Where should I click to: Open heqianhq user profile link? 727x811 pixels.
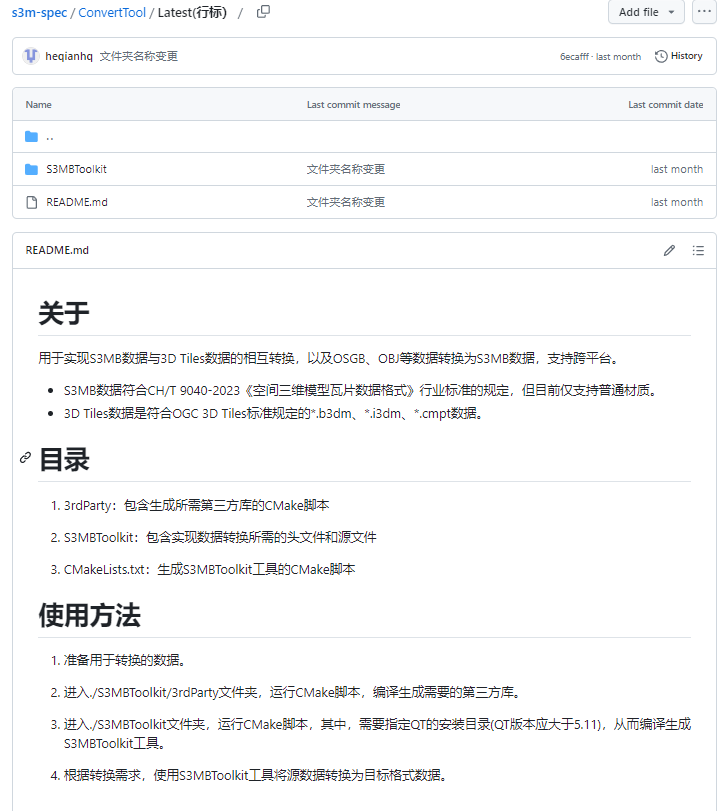pyautogui.click(x=69, y=56)
